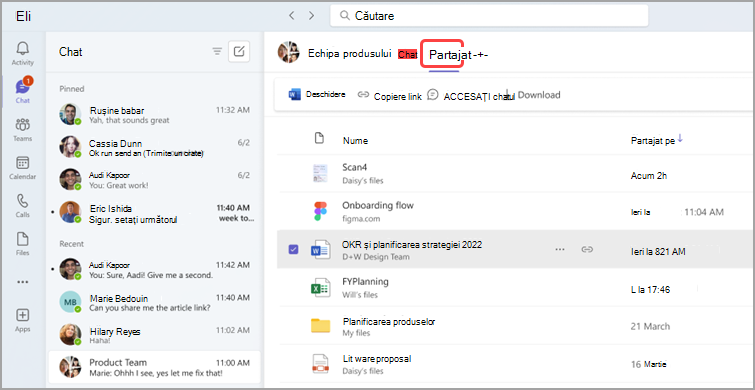755x390 pixels.
Task: Click the link icon of Copiere link
Action: (363, 95)
